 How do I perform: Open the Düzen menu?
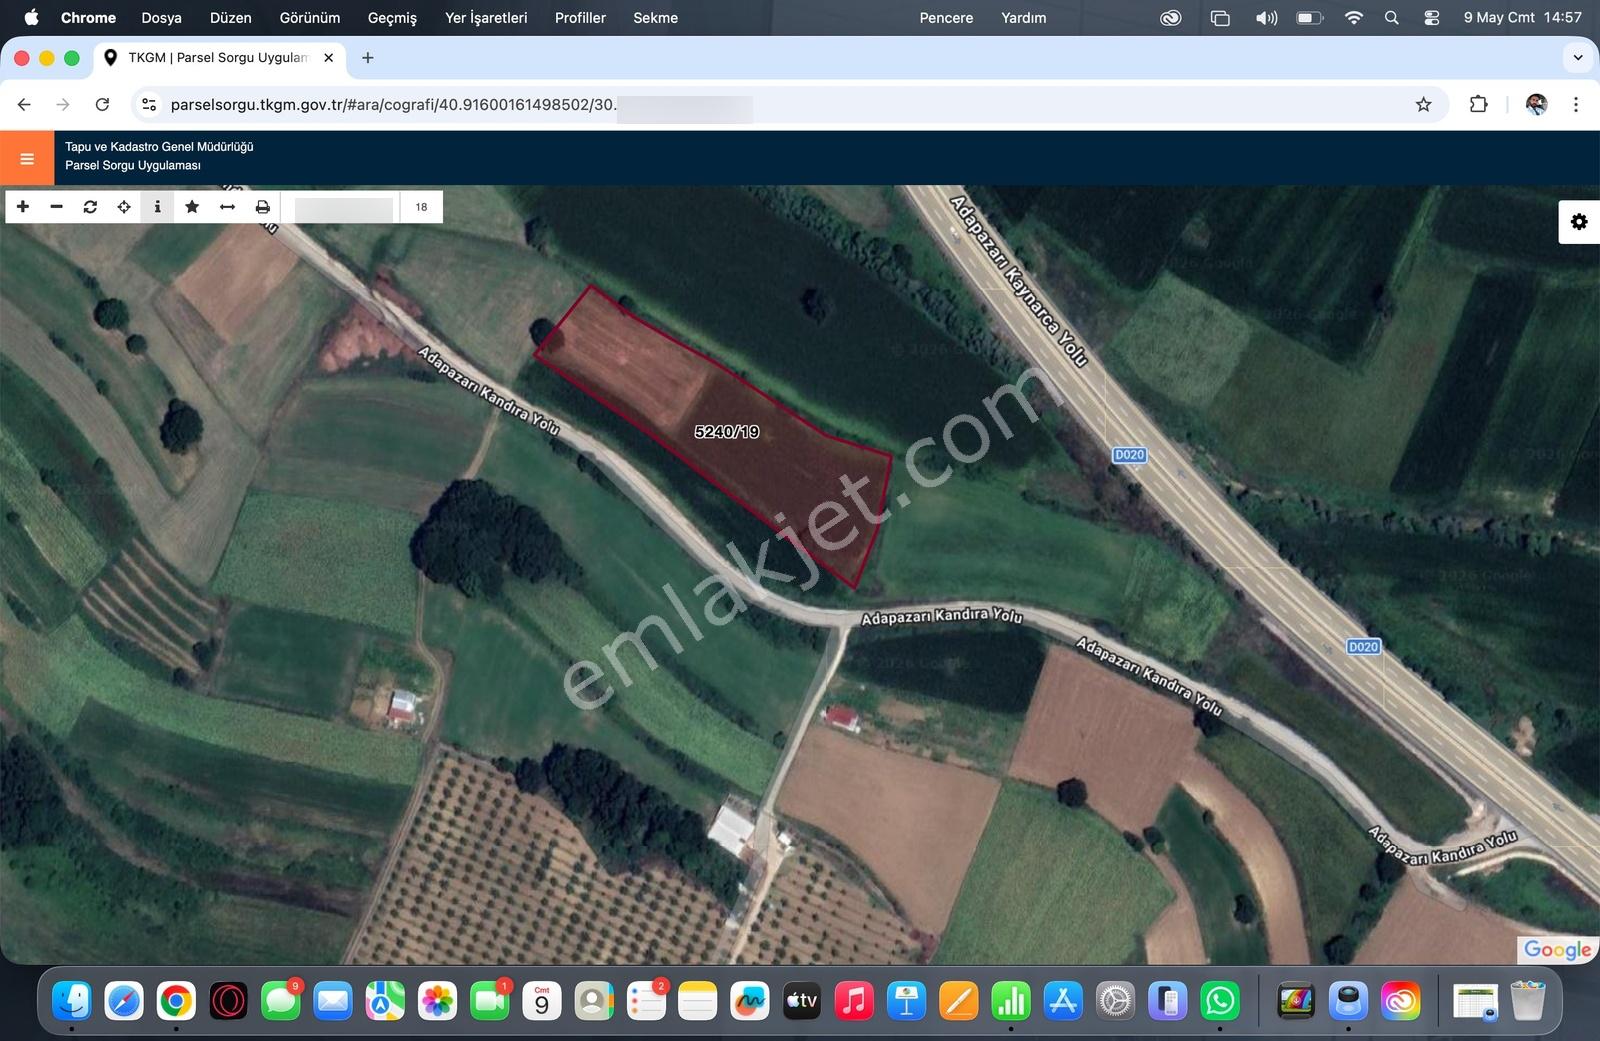point(230,18)
